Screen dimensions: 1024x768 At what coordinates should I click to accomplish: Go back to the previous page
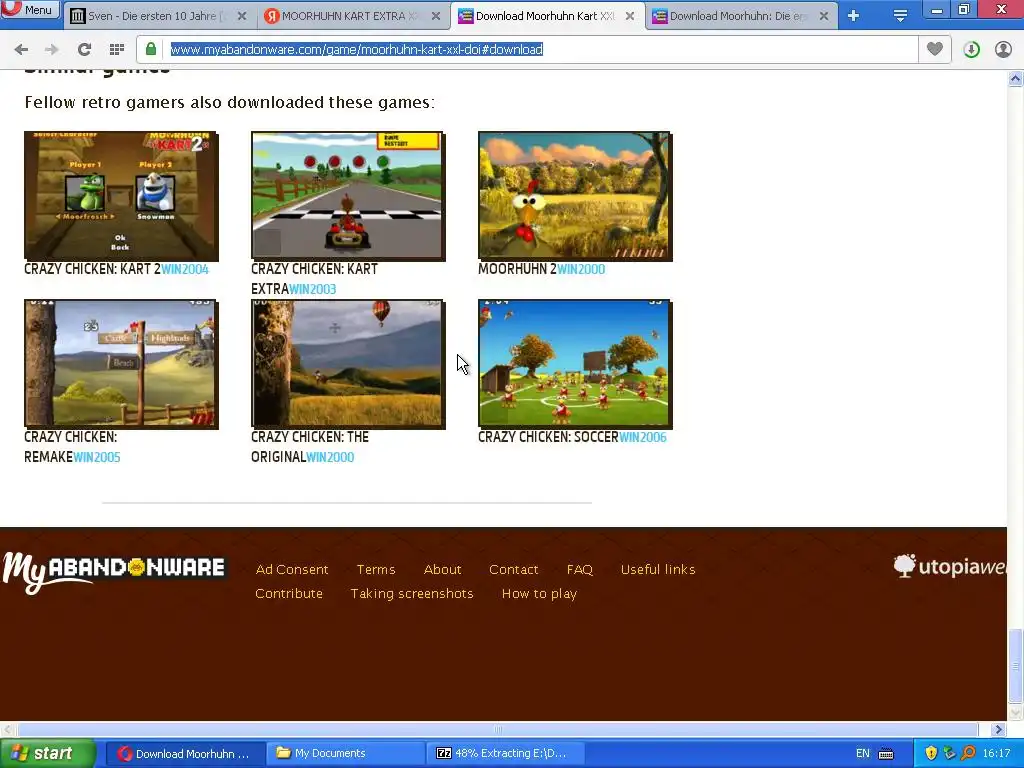(x=21, y=50)
